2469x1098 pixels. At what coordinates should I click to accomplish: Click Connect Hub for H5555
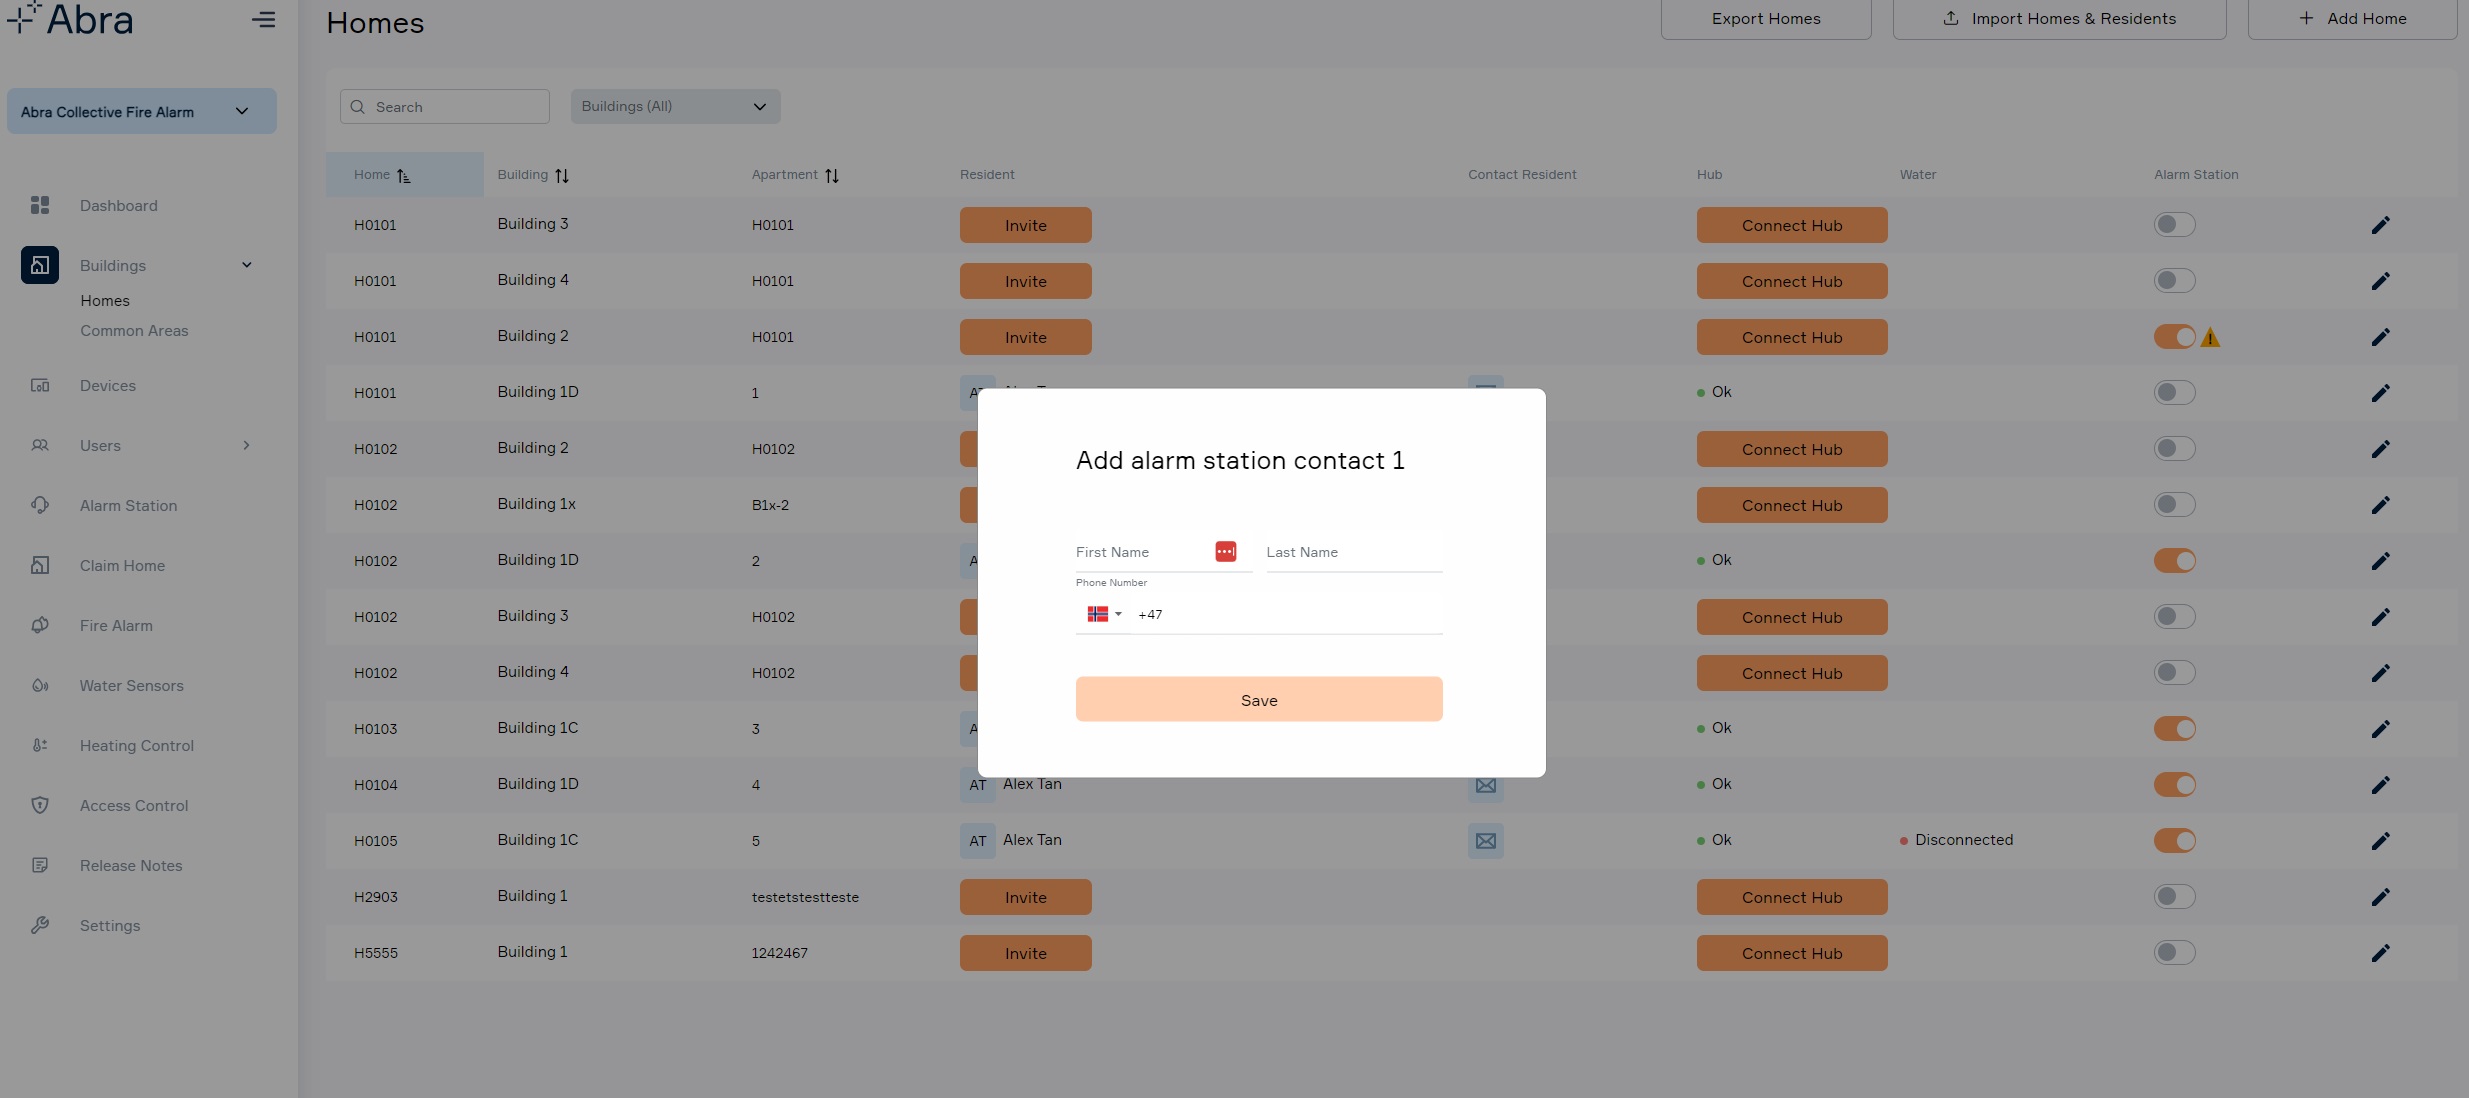coord(1792,953)
